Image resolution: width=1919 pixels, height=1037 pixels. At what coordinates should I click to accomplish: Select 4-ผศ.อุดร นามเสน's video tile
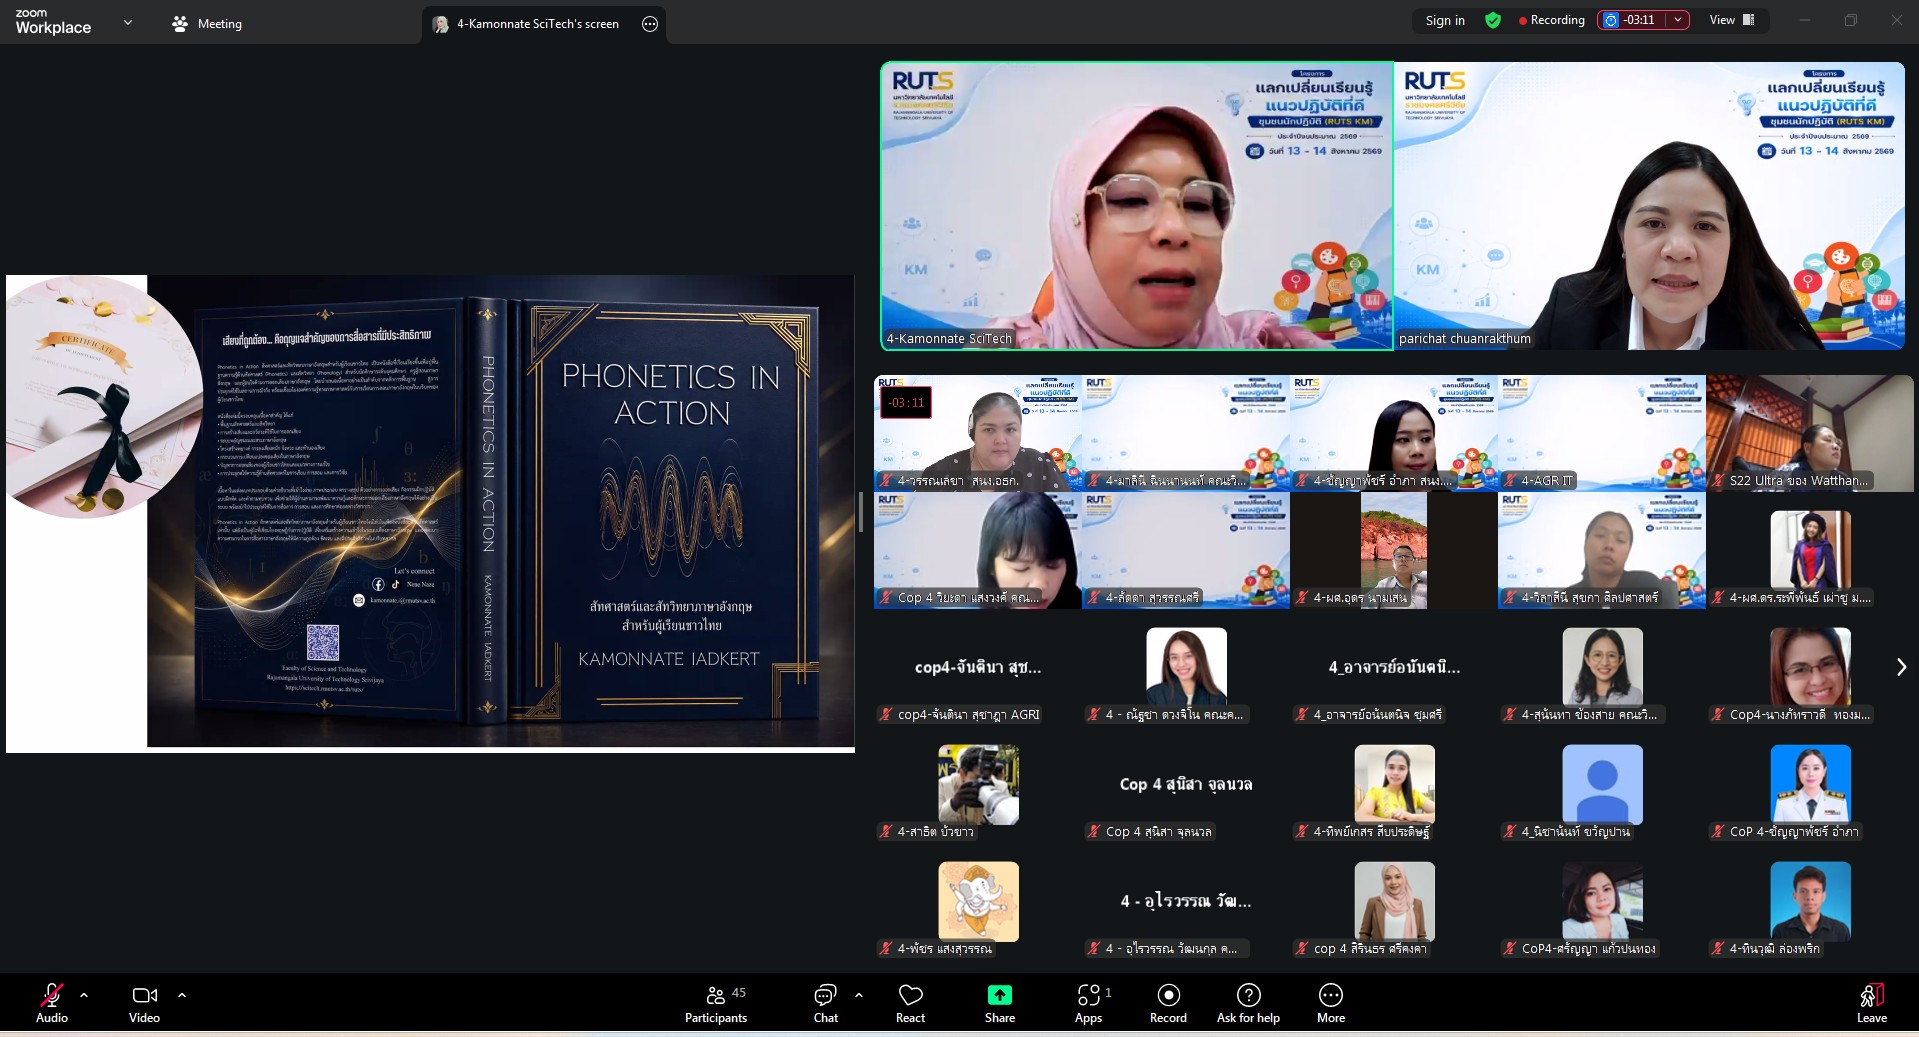pos(1394,550)
